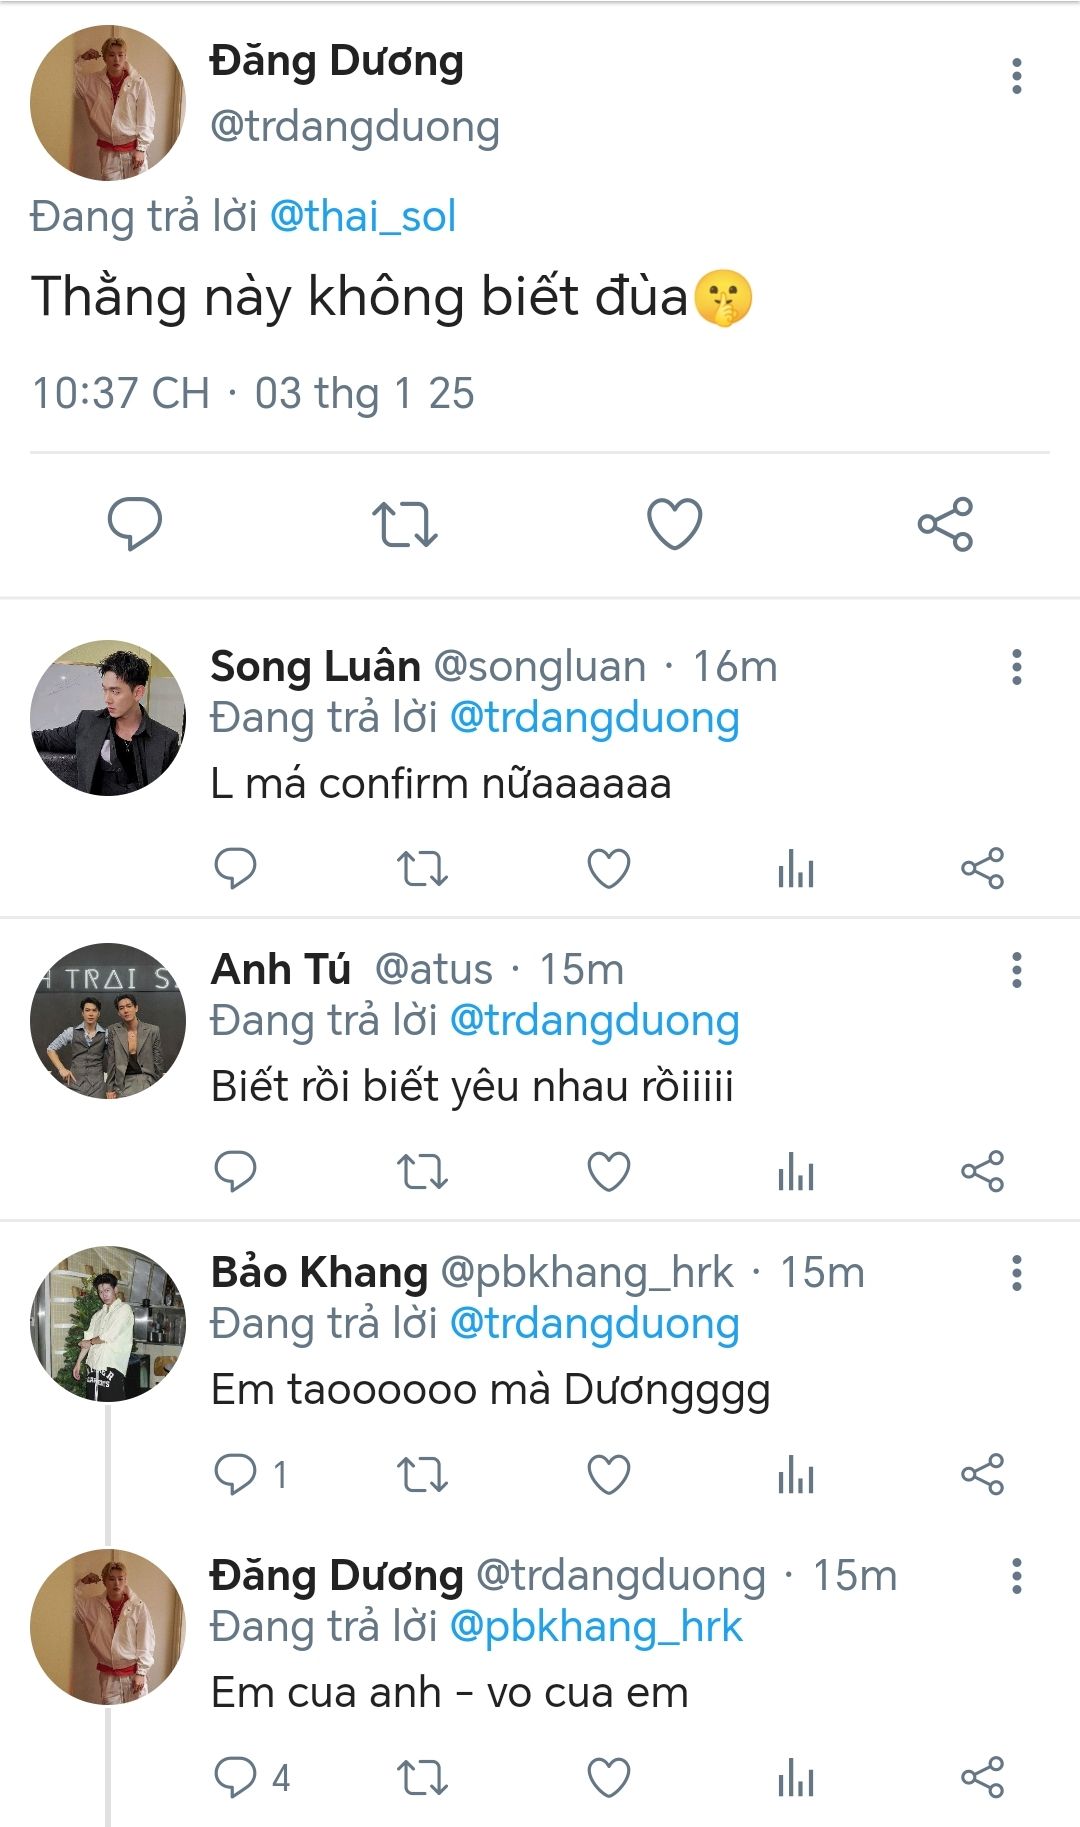Like the main tweet by Đăng Dương
The height and width of the screenshot is (1827, 1080).
675,524
